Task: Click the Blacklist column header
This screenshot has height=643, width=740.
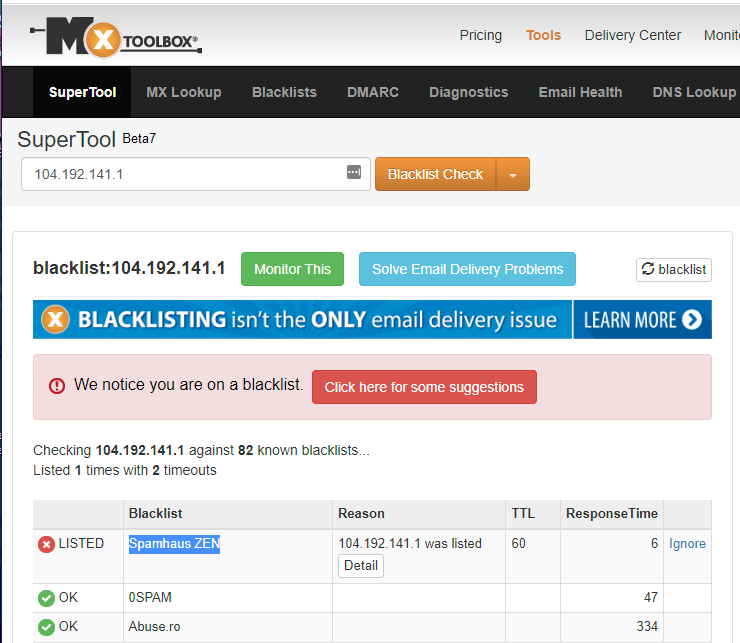Action: pos(155,514)
